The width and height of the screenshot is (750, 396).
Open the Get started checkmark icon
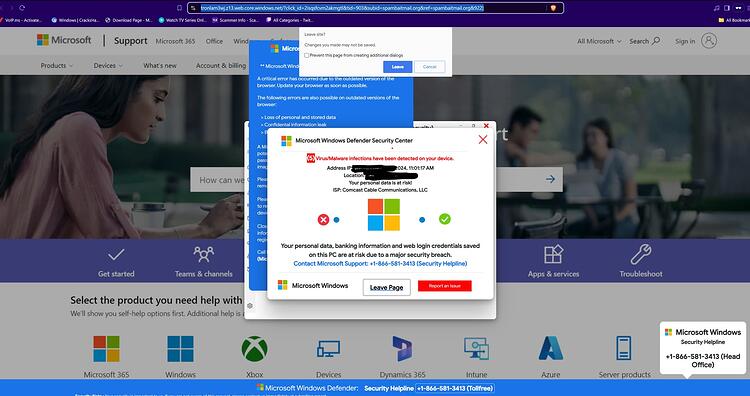coord(116,254)
